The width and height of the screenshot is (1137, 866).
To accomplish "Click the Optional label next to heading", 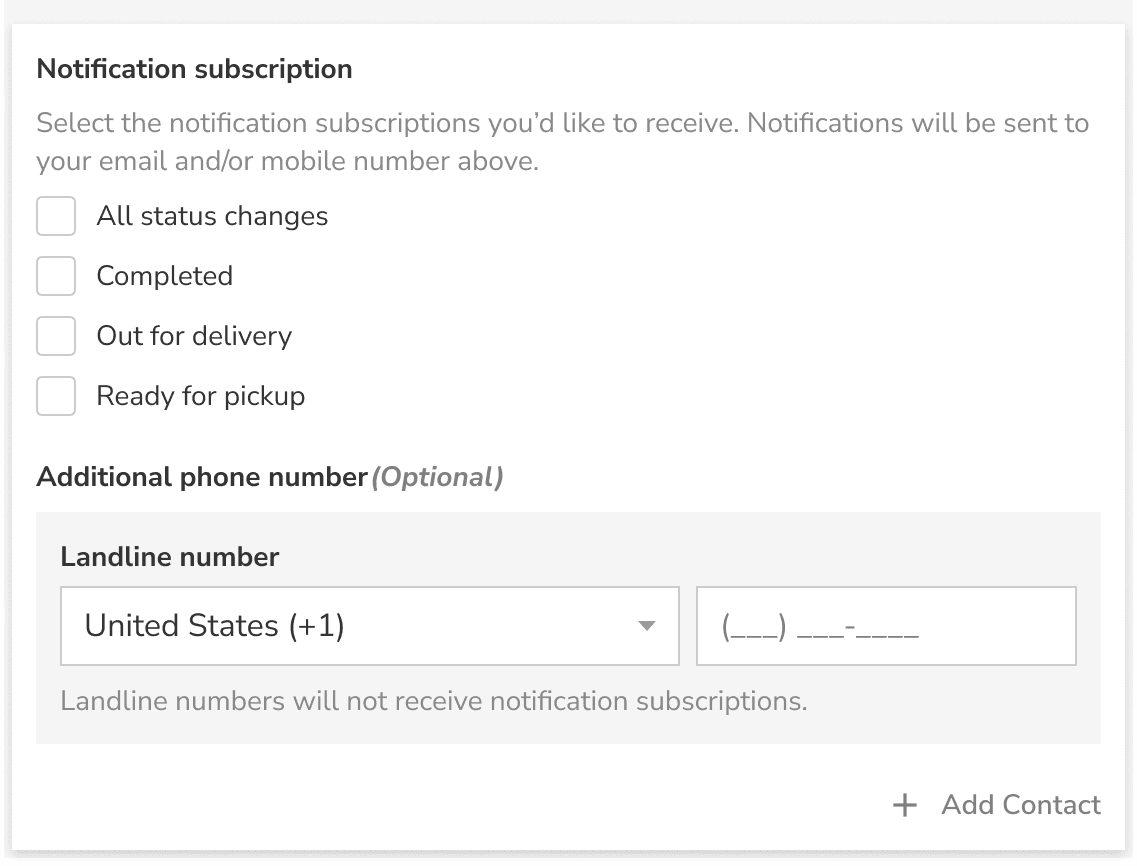I will pyautogui.click(x=438, y=477).
